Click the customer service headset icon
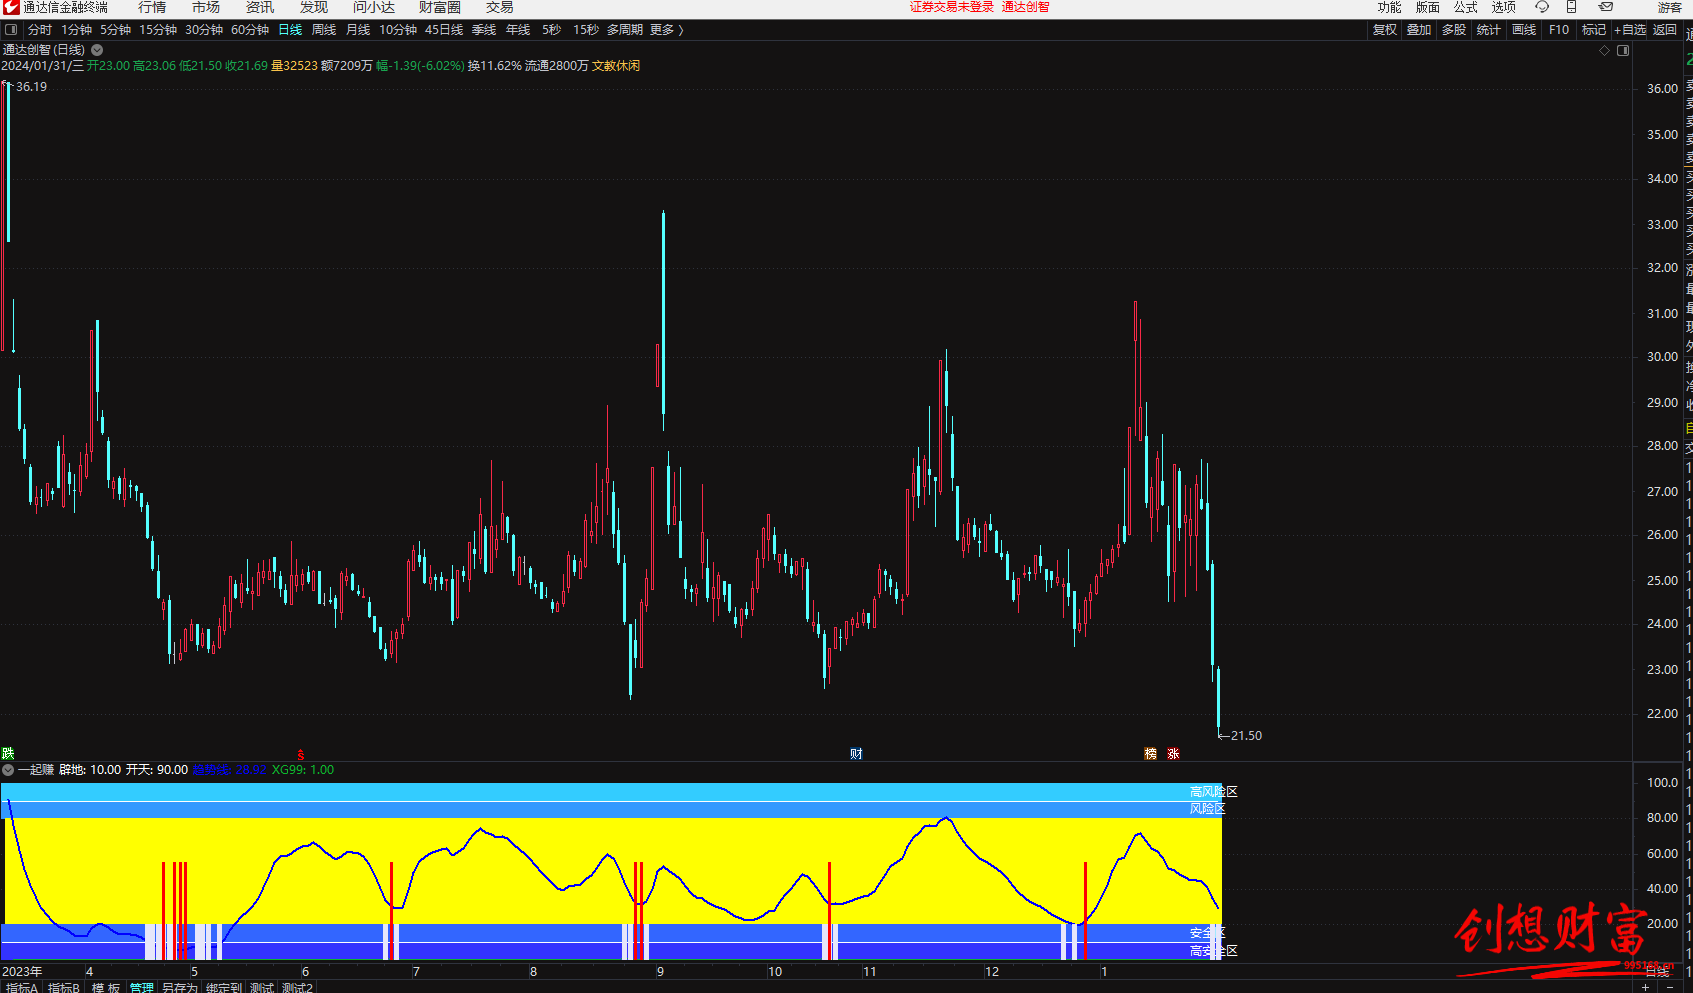Screen dimensions: 1693x993 tap(1542, 7)
